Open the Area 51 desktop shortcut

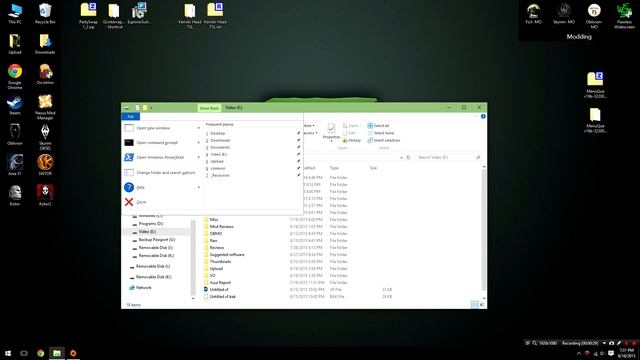click(15, 165)
